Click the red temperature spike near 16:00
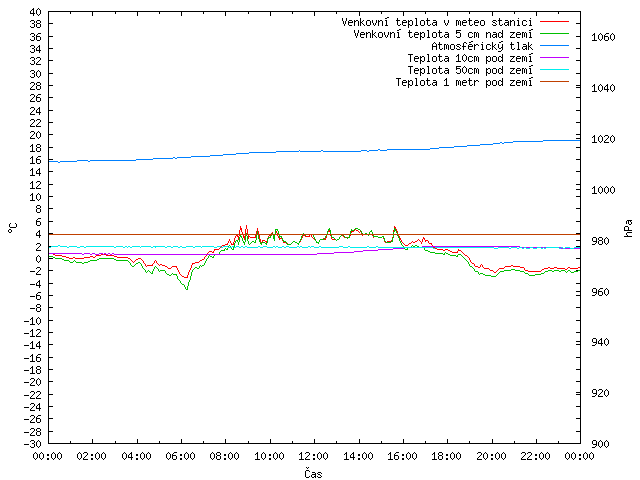The height and width of the screenshot is (480, 640). point(395,227)
